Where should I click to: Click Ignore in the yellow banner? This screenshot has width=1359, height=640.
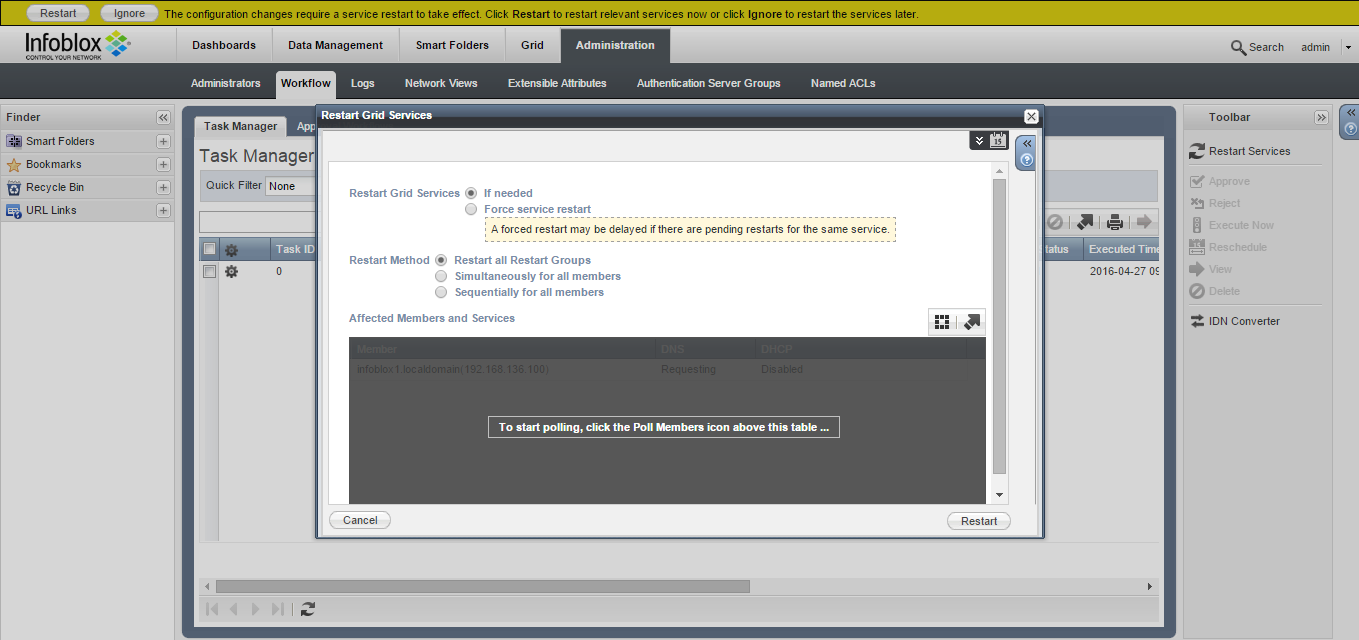[129, 14]
